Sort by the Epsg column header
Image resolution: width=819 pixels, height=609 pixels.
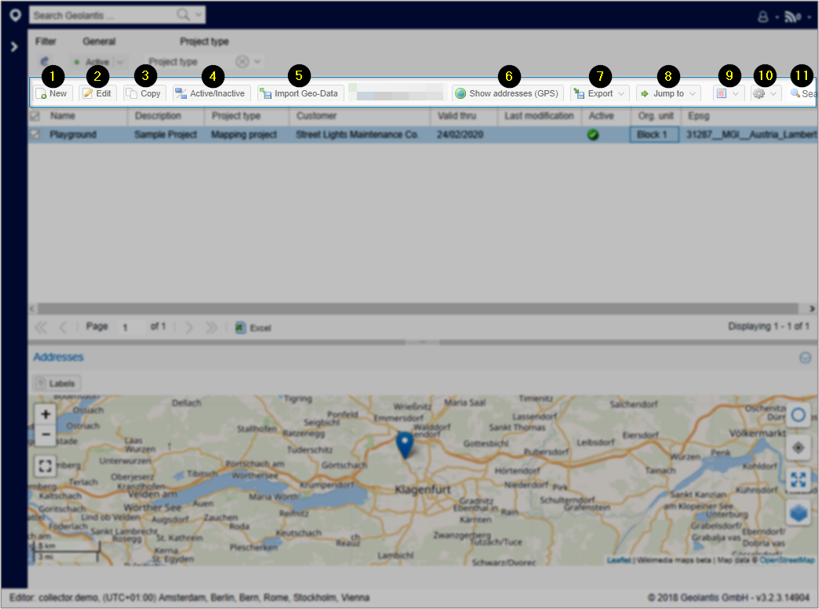click(698, 115)
